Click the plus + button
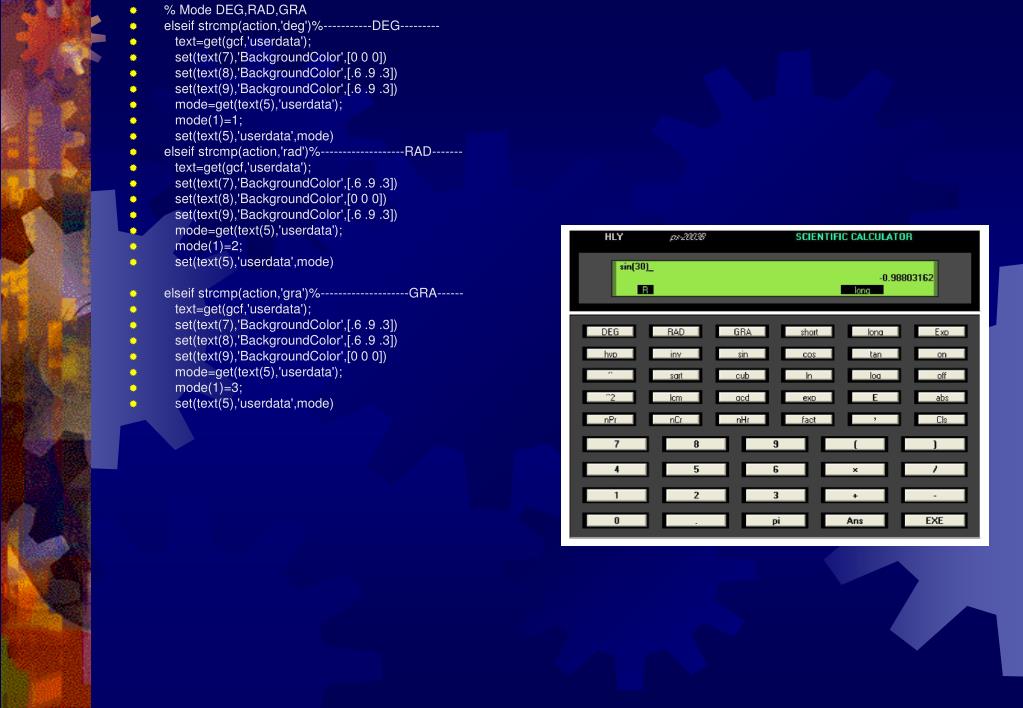The image size is (1023, 708). click(x=855, y=495)
